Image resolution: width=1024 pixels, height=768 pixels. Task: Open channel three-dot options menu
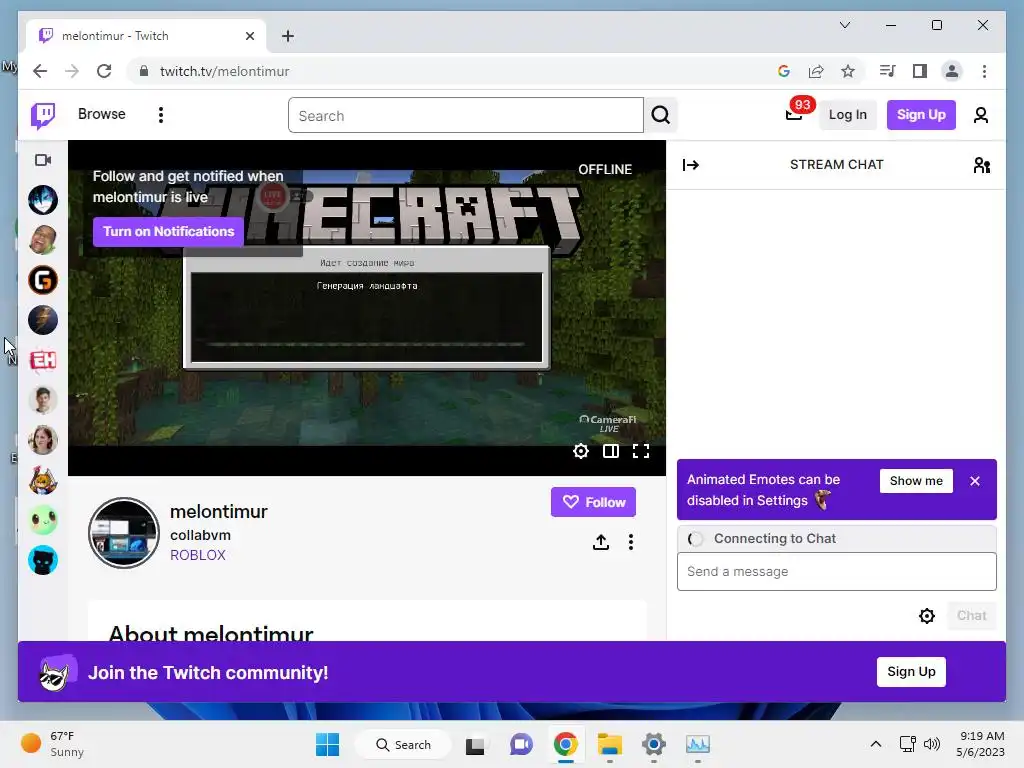pos(631,542)
